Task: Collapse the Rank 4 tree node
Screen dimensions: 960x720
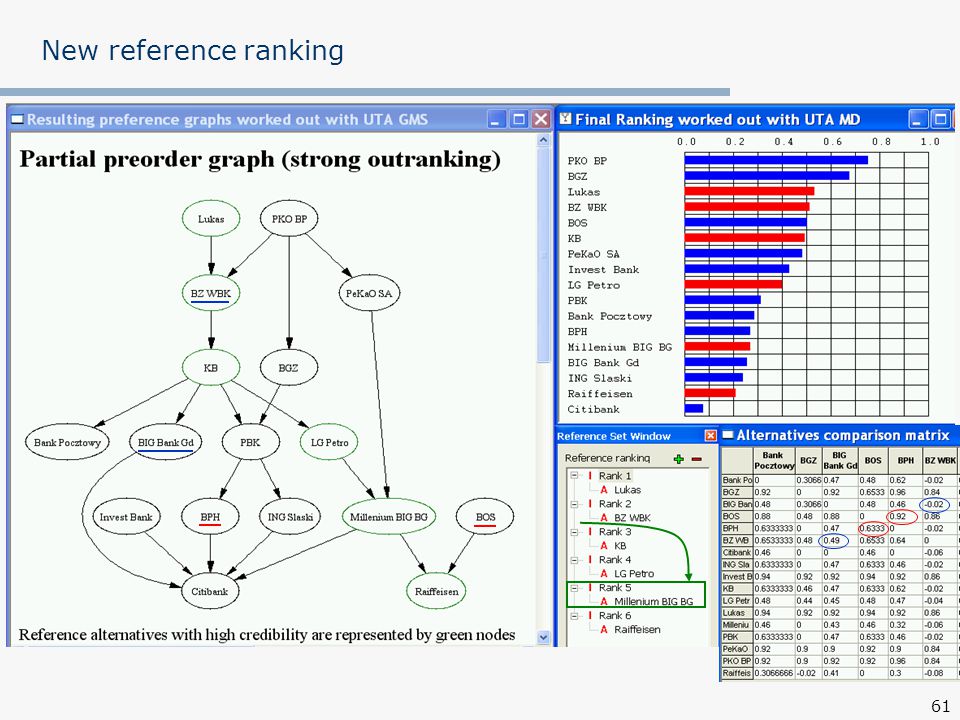Action: point(574,560)
